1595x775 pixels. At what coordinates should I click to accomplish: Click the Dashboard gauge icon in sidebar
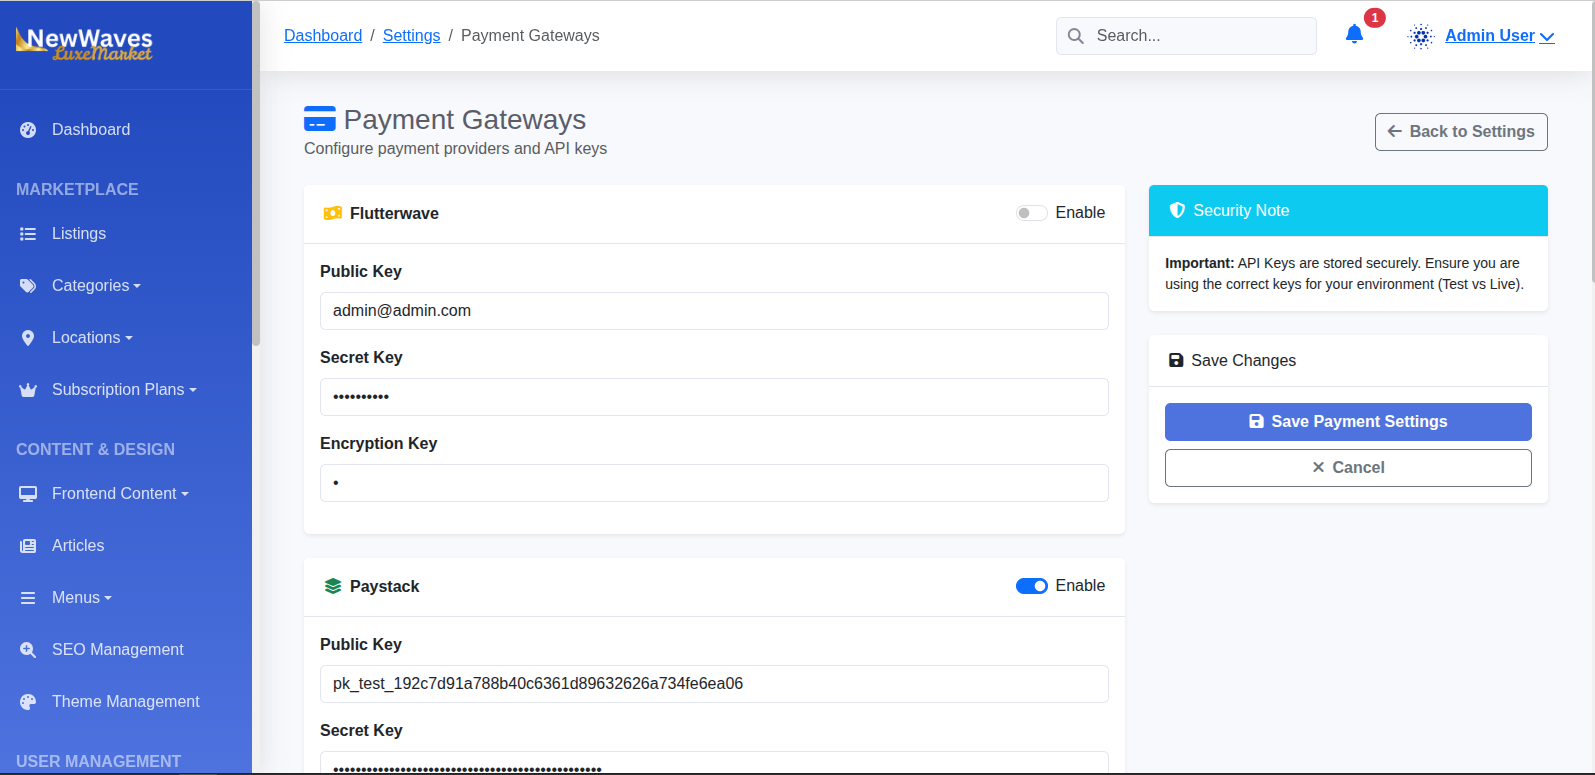pyautogui.click(x=28, y=130)
